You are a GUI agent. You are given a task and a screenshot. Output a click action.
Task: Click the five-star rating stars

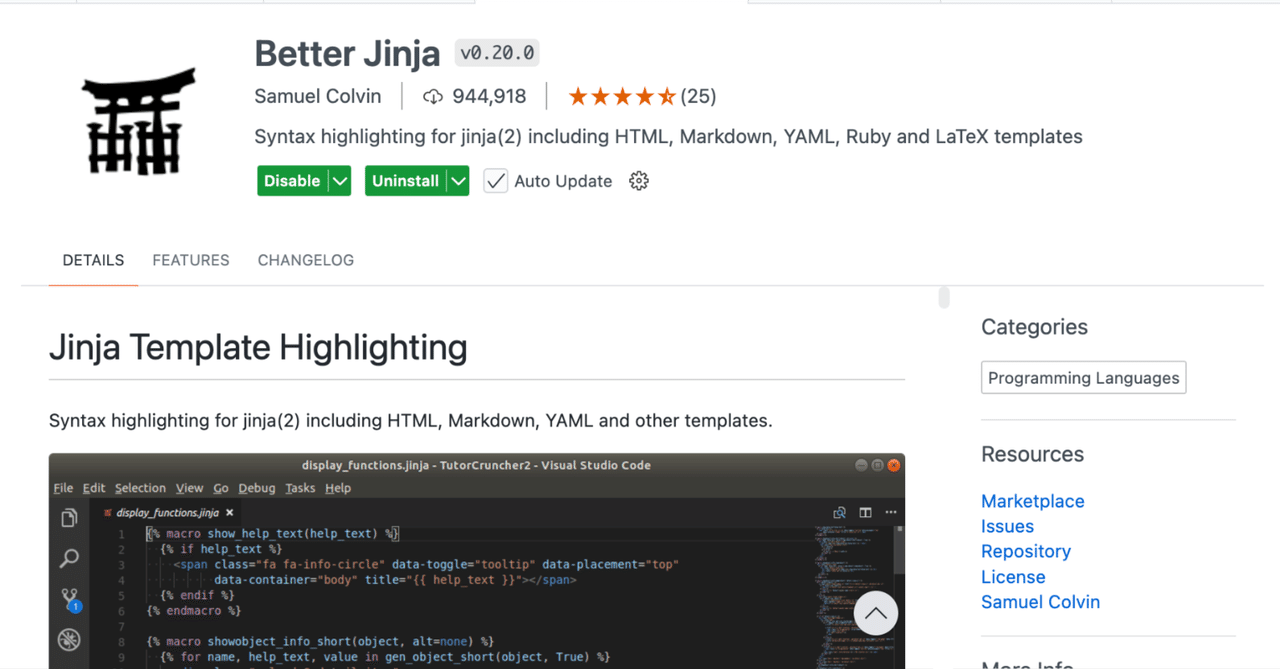(622, 96)
